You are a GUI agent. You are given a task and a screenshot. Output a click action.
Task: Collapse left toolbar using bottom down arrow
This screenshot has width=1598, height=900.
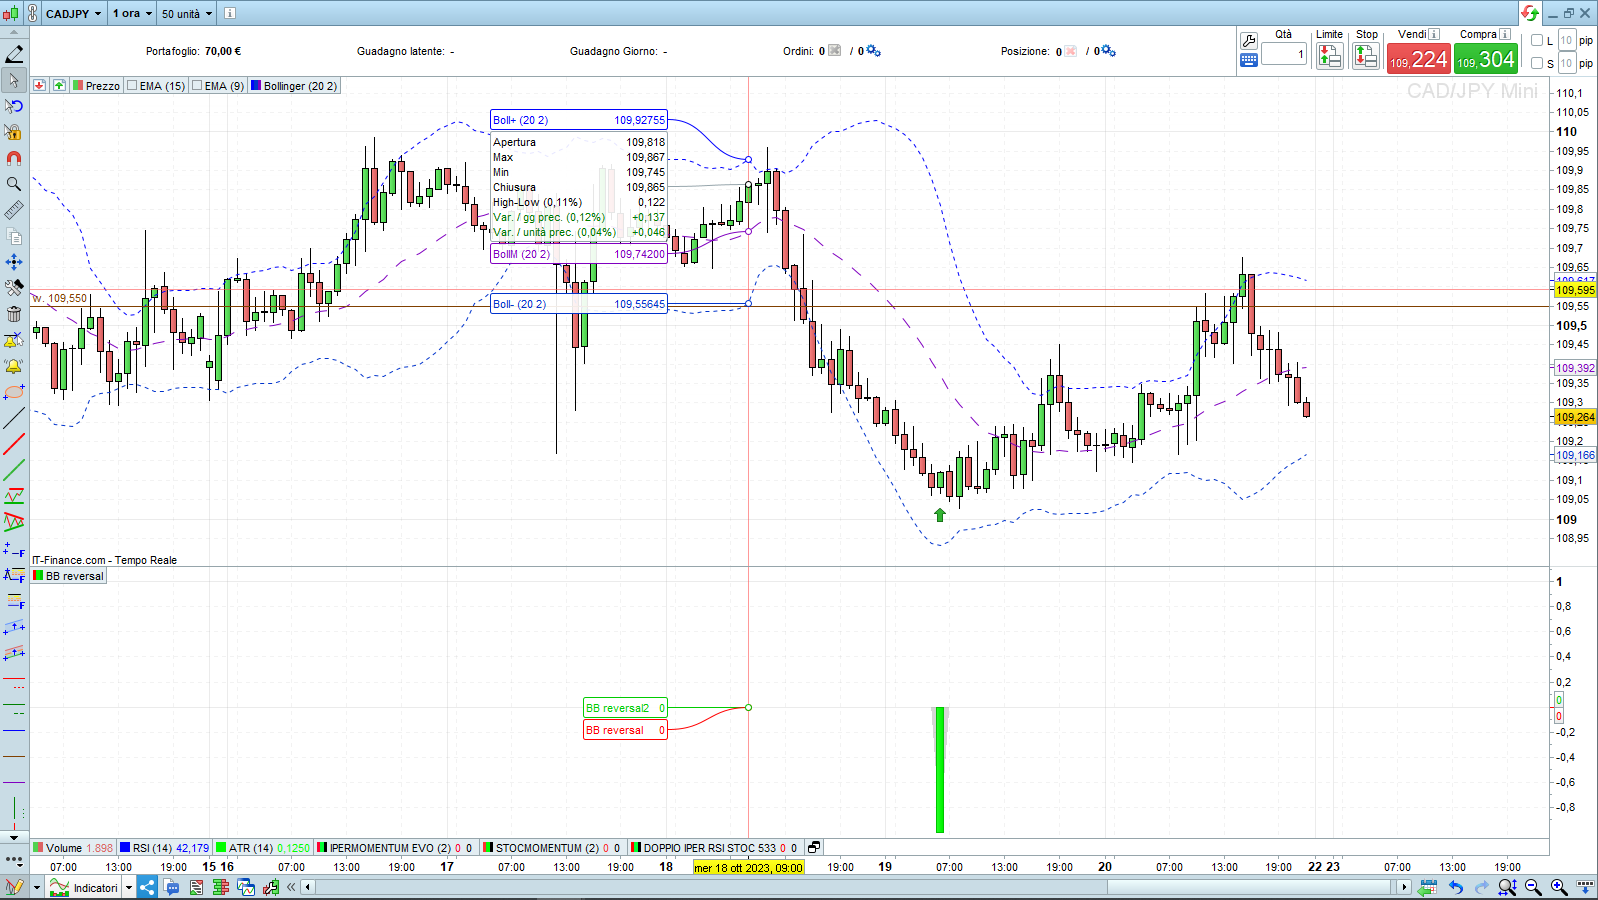click(x=14, y=838)
